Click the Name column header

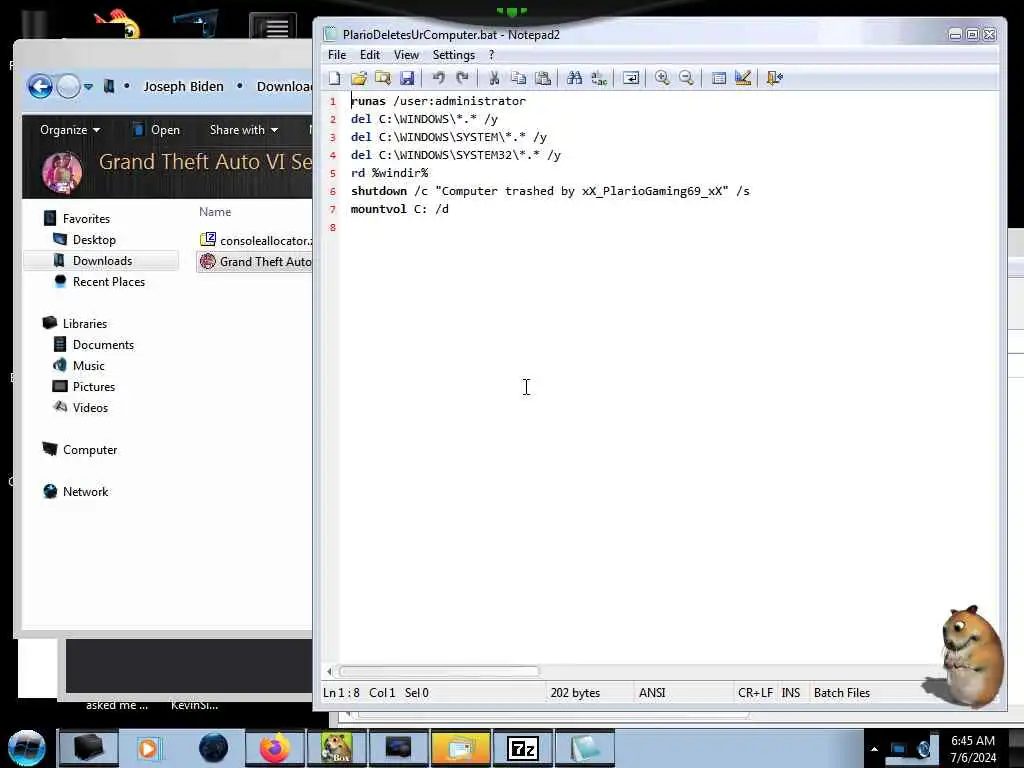pyautogui.click(x=215, y=212)
